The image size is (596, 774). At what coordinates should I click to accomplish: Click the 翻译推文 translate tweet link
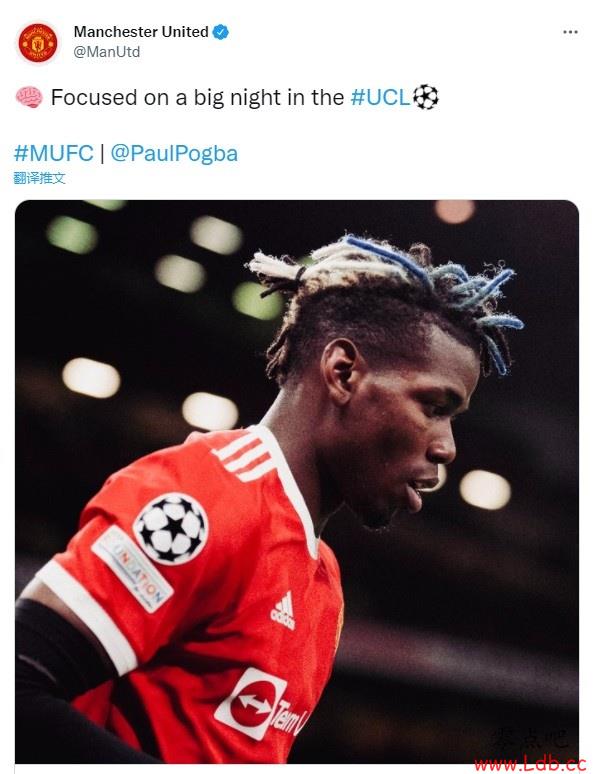[x=40, y=178]
